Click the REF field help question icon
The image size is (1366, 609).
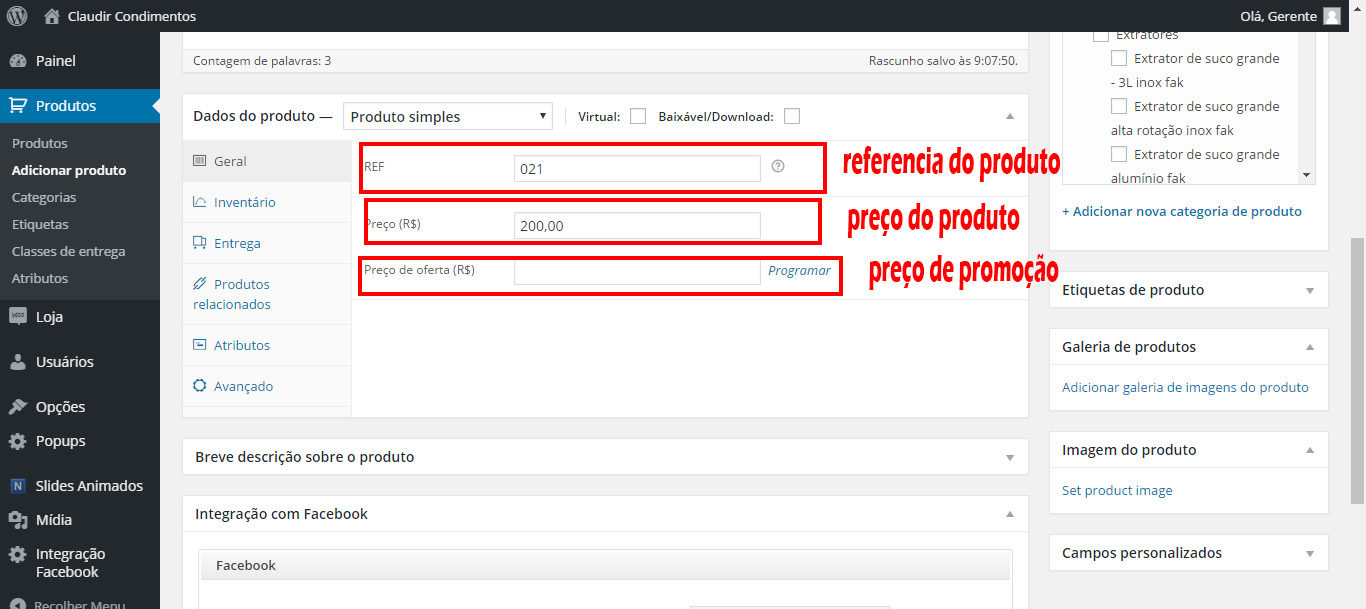coord(778,167)
